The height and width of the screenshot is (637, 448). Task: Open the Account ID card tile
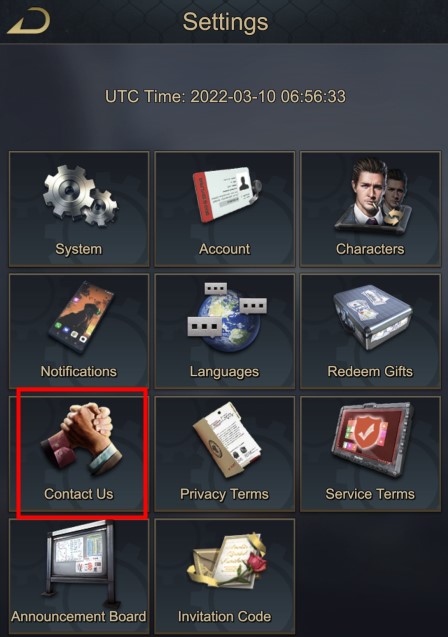point(225,209)
